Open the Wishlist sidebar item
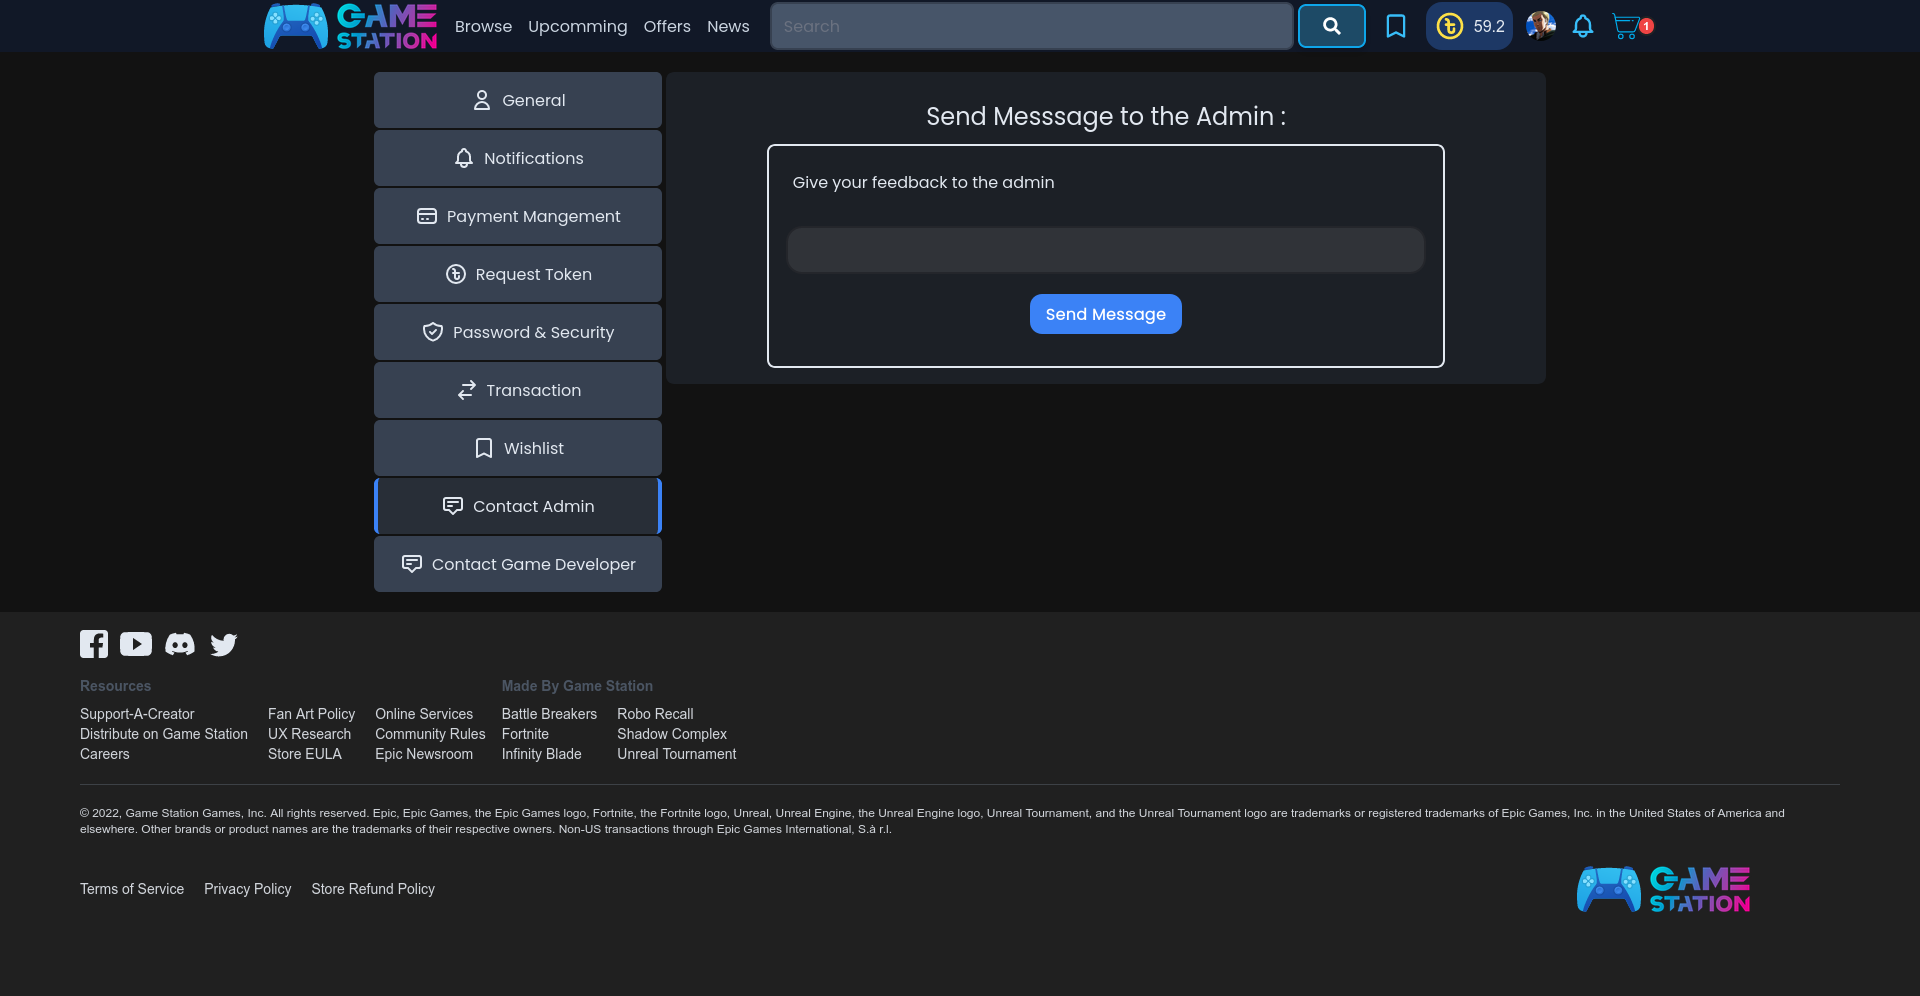 [x=518, y=448]
